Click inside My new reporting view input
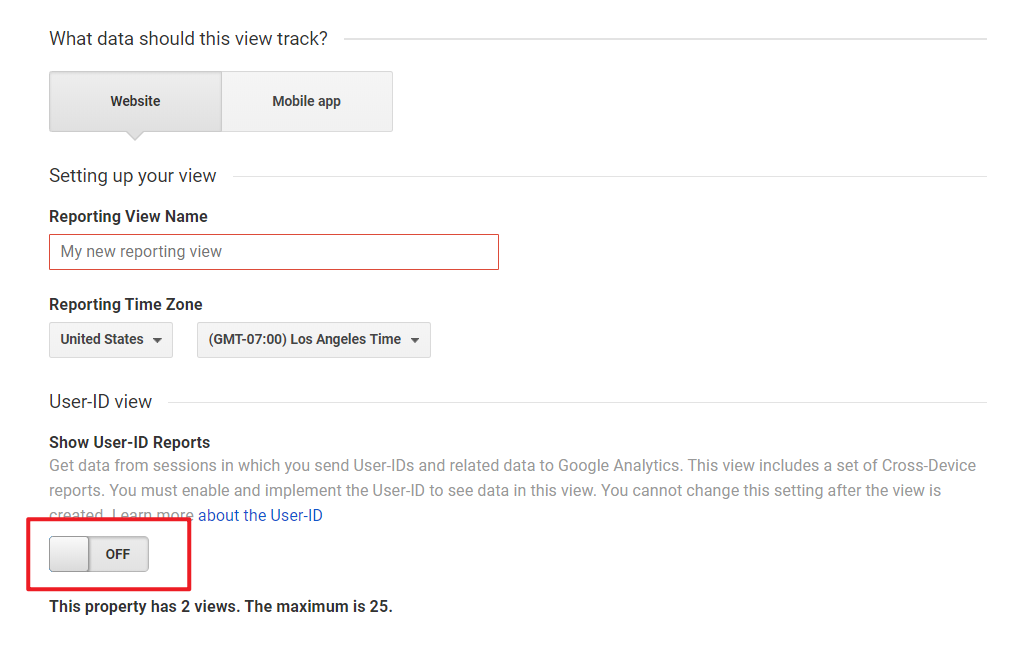Screen dimensions: 1027x661 coord(273,251)
